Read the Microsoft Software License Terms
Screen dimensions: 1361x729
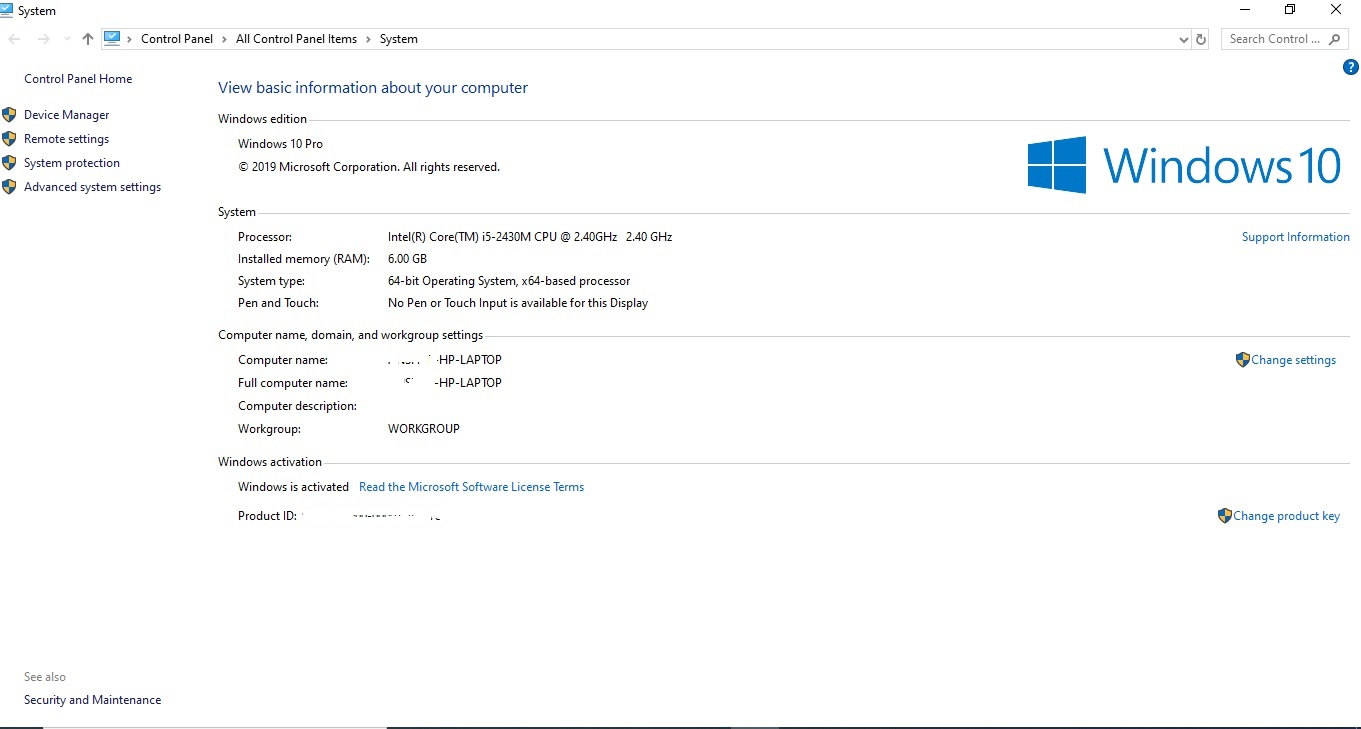click(471, 487)
